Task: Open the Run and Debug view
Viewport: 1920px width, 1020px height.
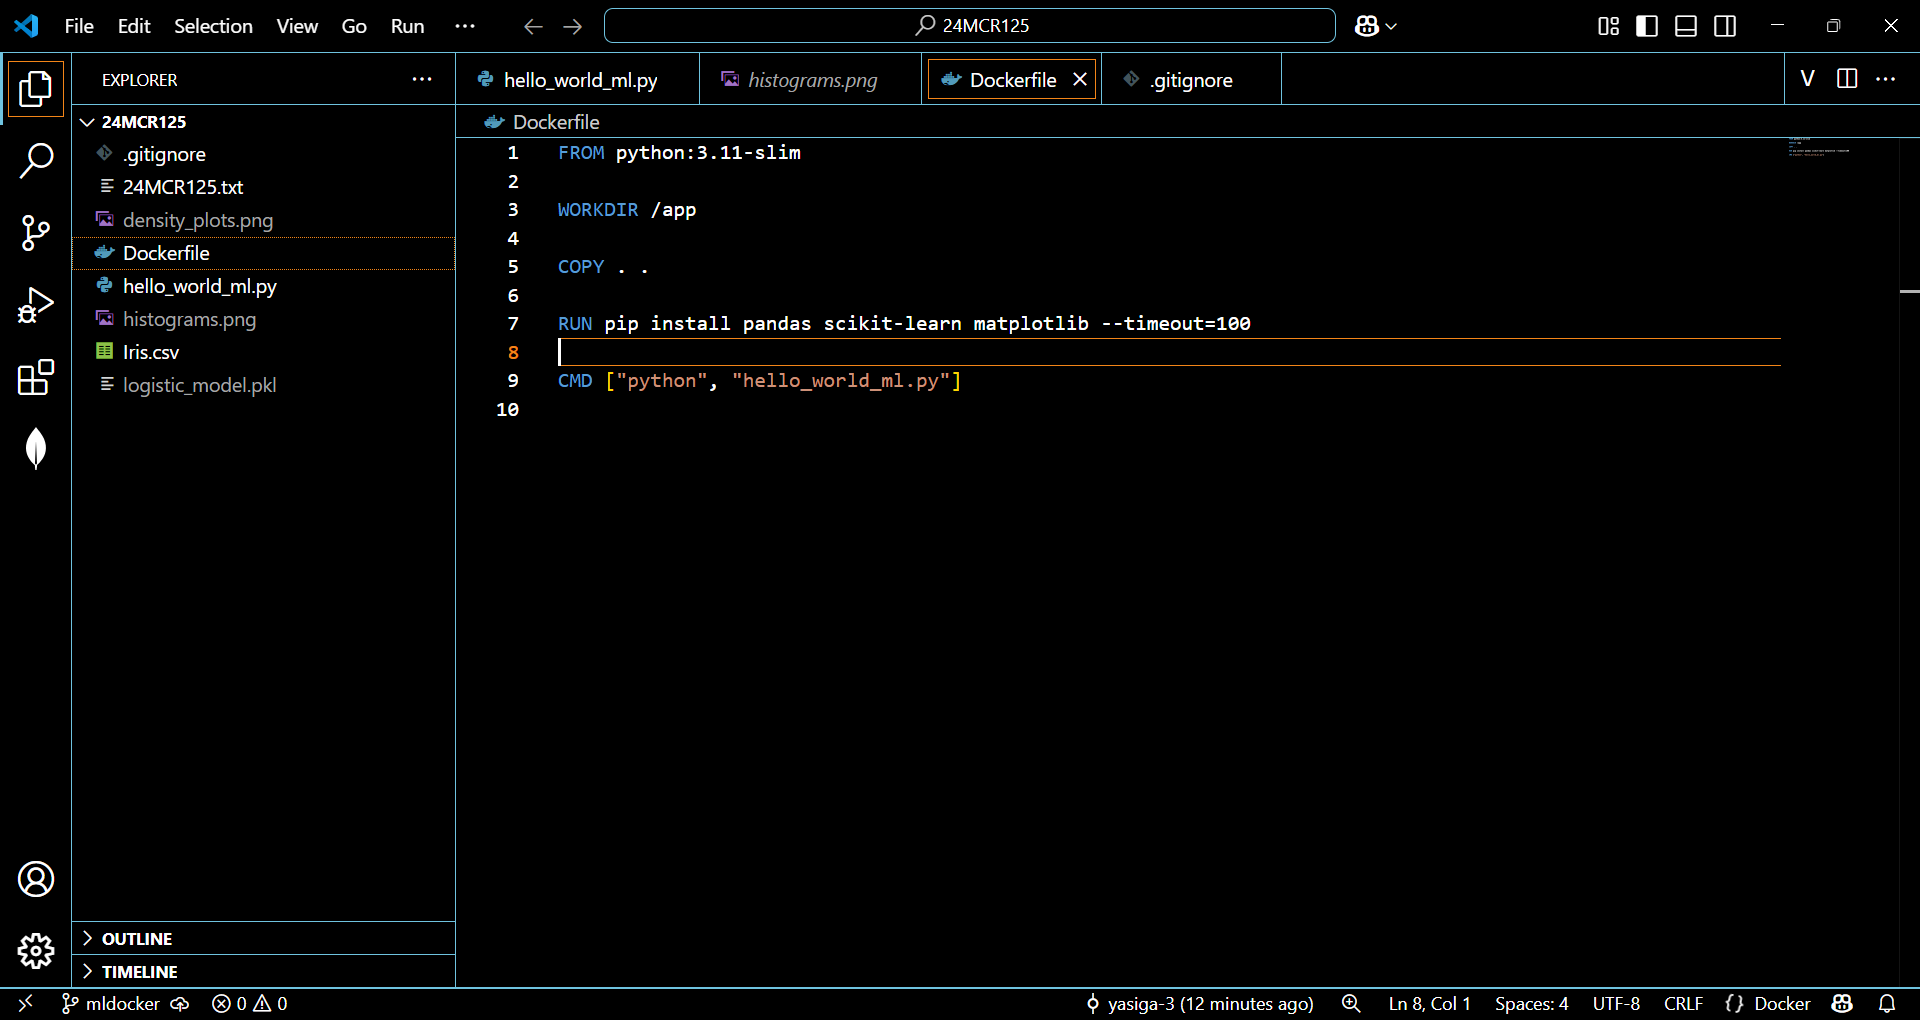Action: tap(36, 305)
